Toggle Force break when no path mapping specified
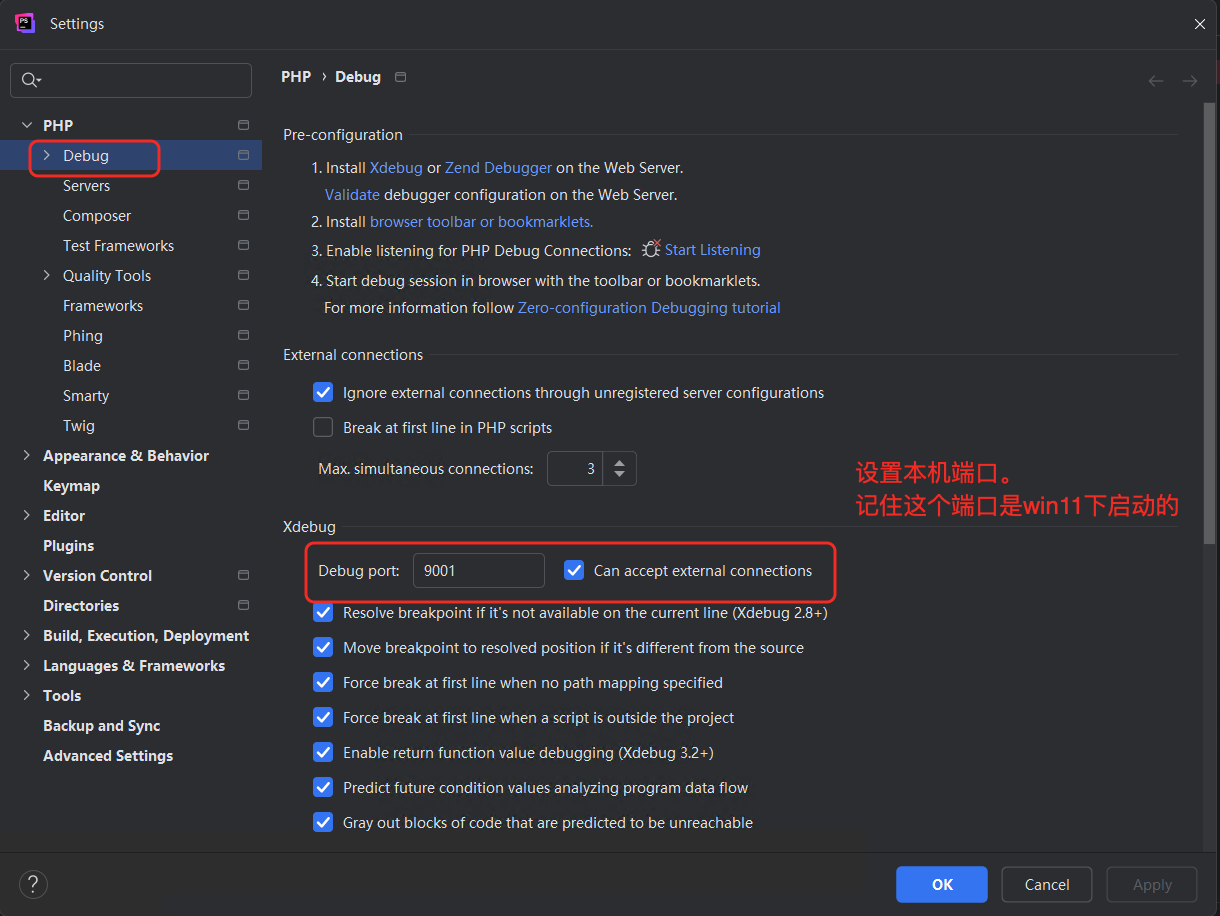This screenshot has width=1220, height=916. 323,682
